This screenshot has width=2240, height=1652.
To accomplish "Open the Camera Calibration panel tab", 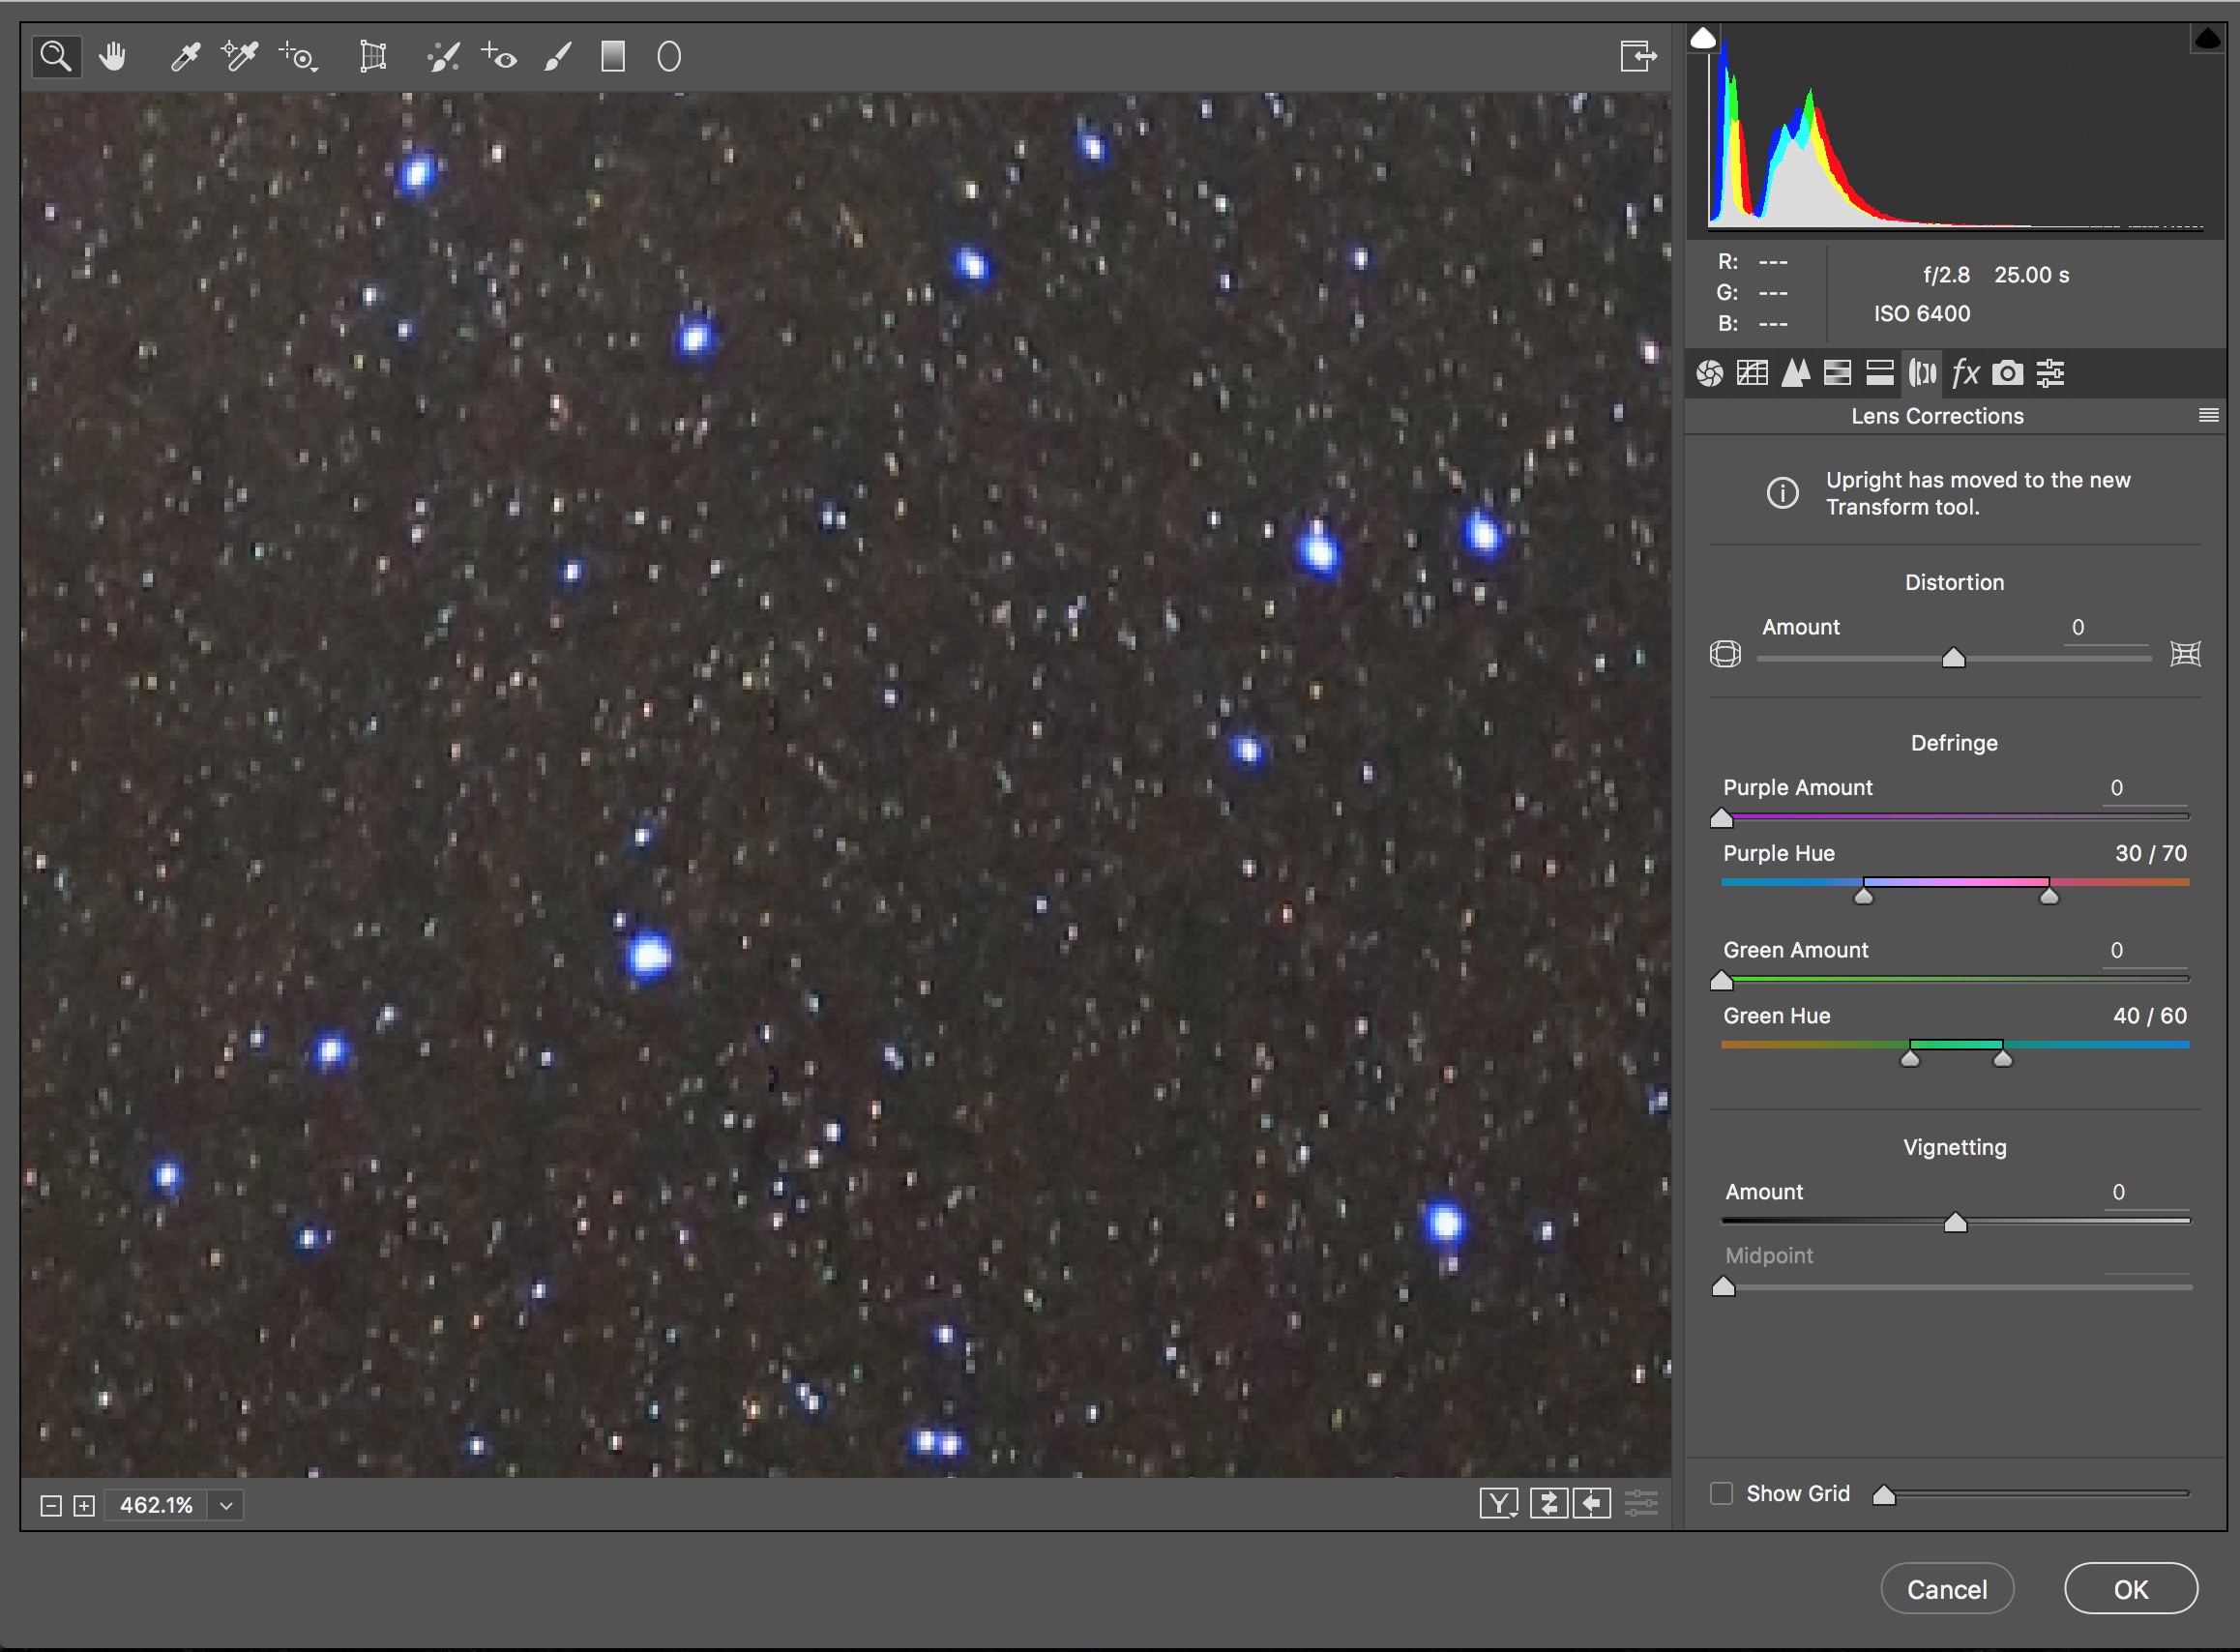I will coord(2008,374).
